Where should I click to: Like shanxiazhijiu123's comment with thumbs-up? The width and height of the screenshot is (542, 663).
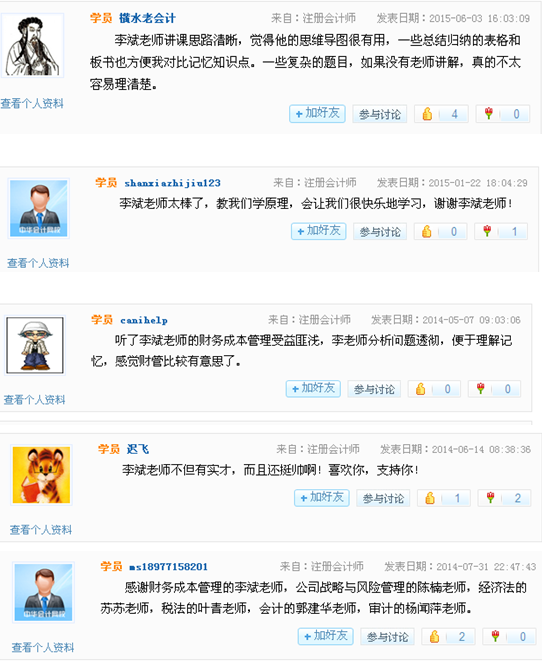coord(427,231)
